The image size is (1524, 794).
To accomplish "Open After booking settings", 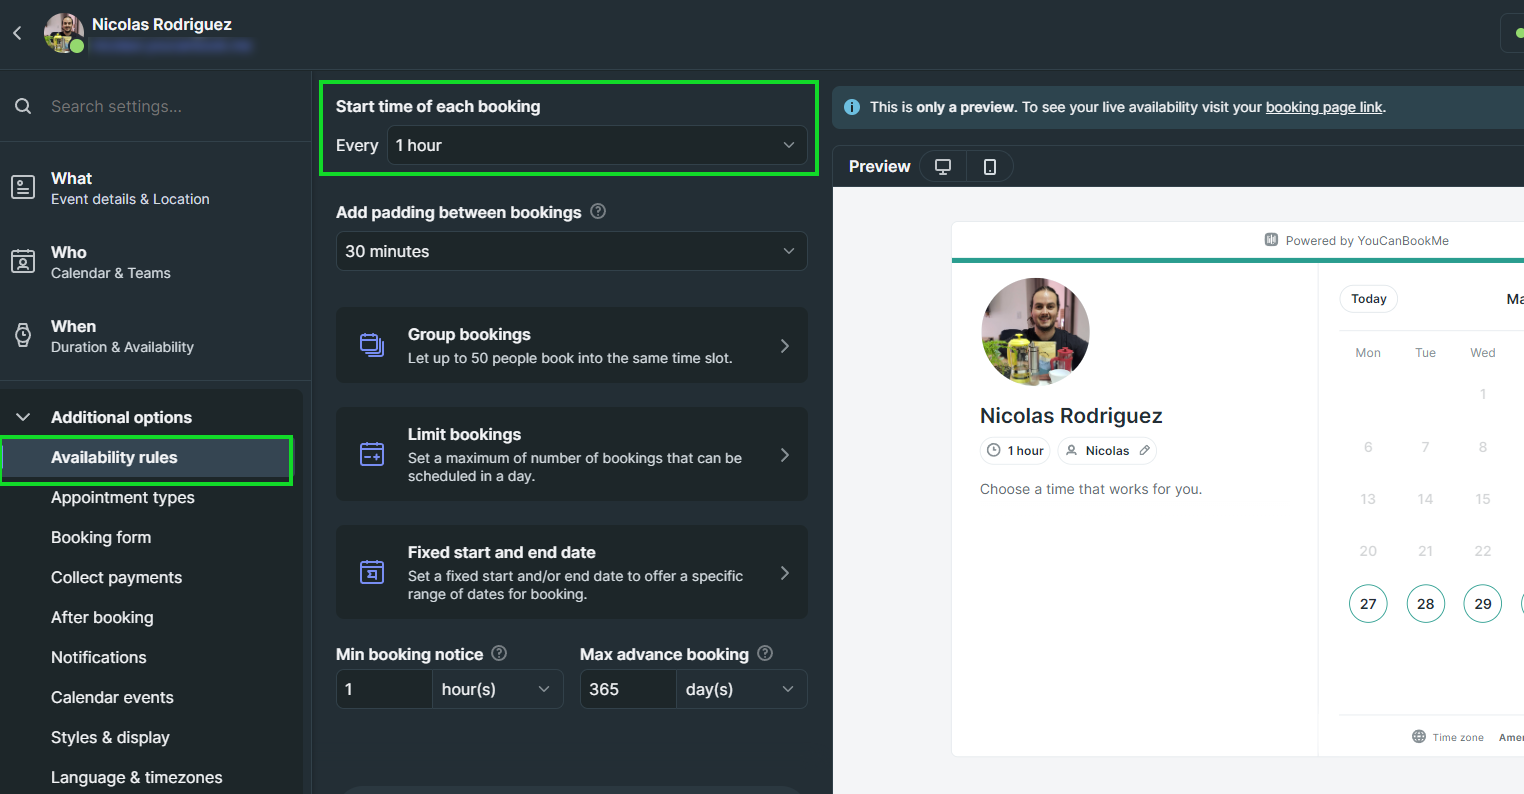I will click(x=102, y=617).
